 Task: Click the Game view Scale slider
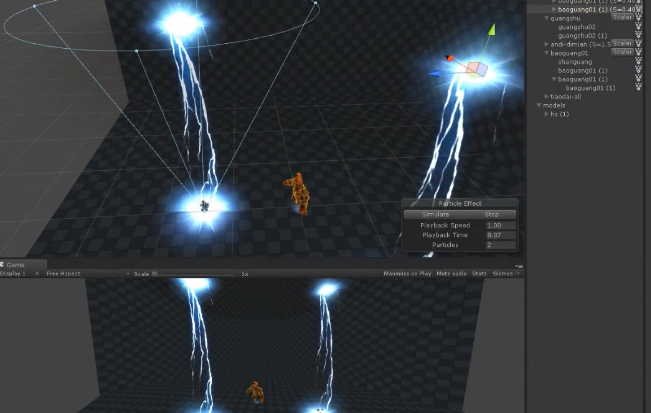194,274
